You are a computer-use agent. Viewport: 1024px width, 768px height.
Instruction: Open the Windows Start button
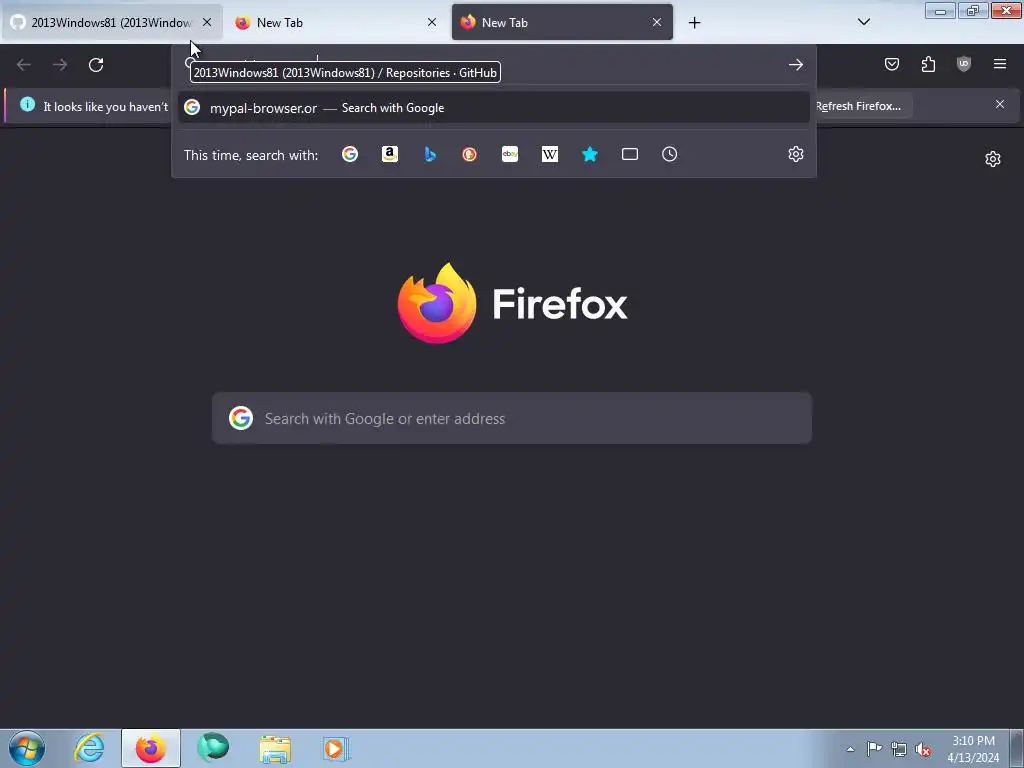pyautogui.click(x=27, y=748)
